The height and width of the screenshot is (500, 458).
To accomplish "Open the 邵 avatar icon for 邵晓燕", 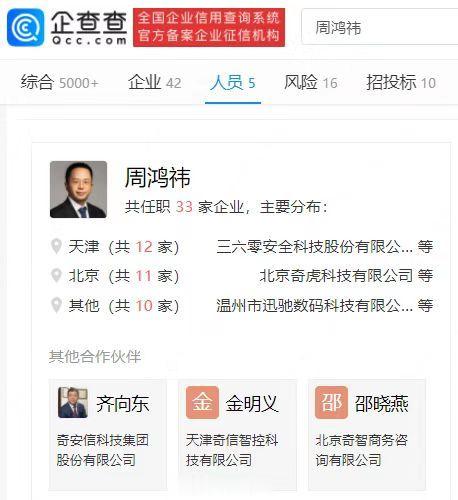I will pos(331,402).
